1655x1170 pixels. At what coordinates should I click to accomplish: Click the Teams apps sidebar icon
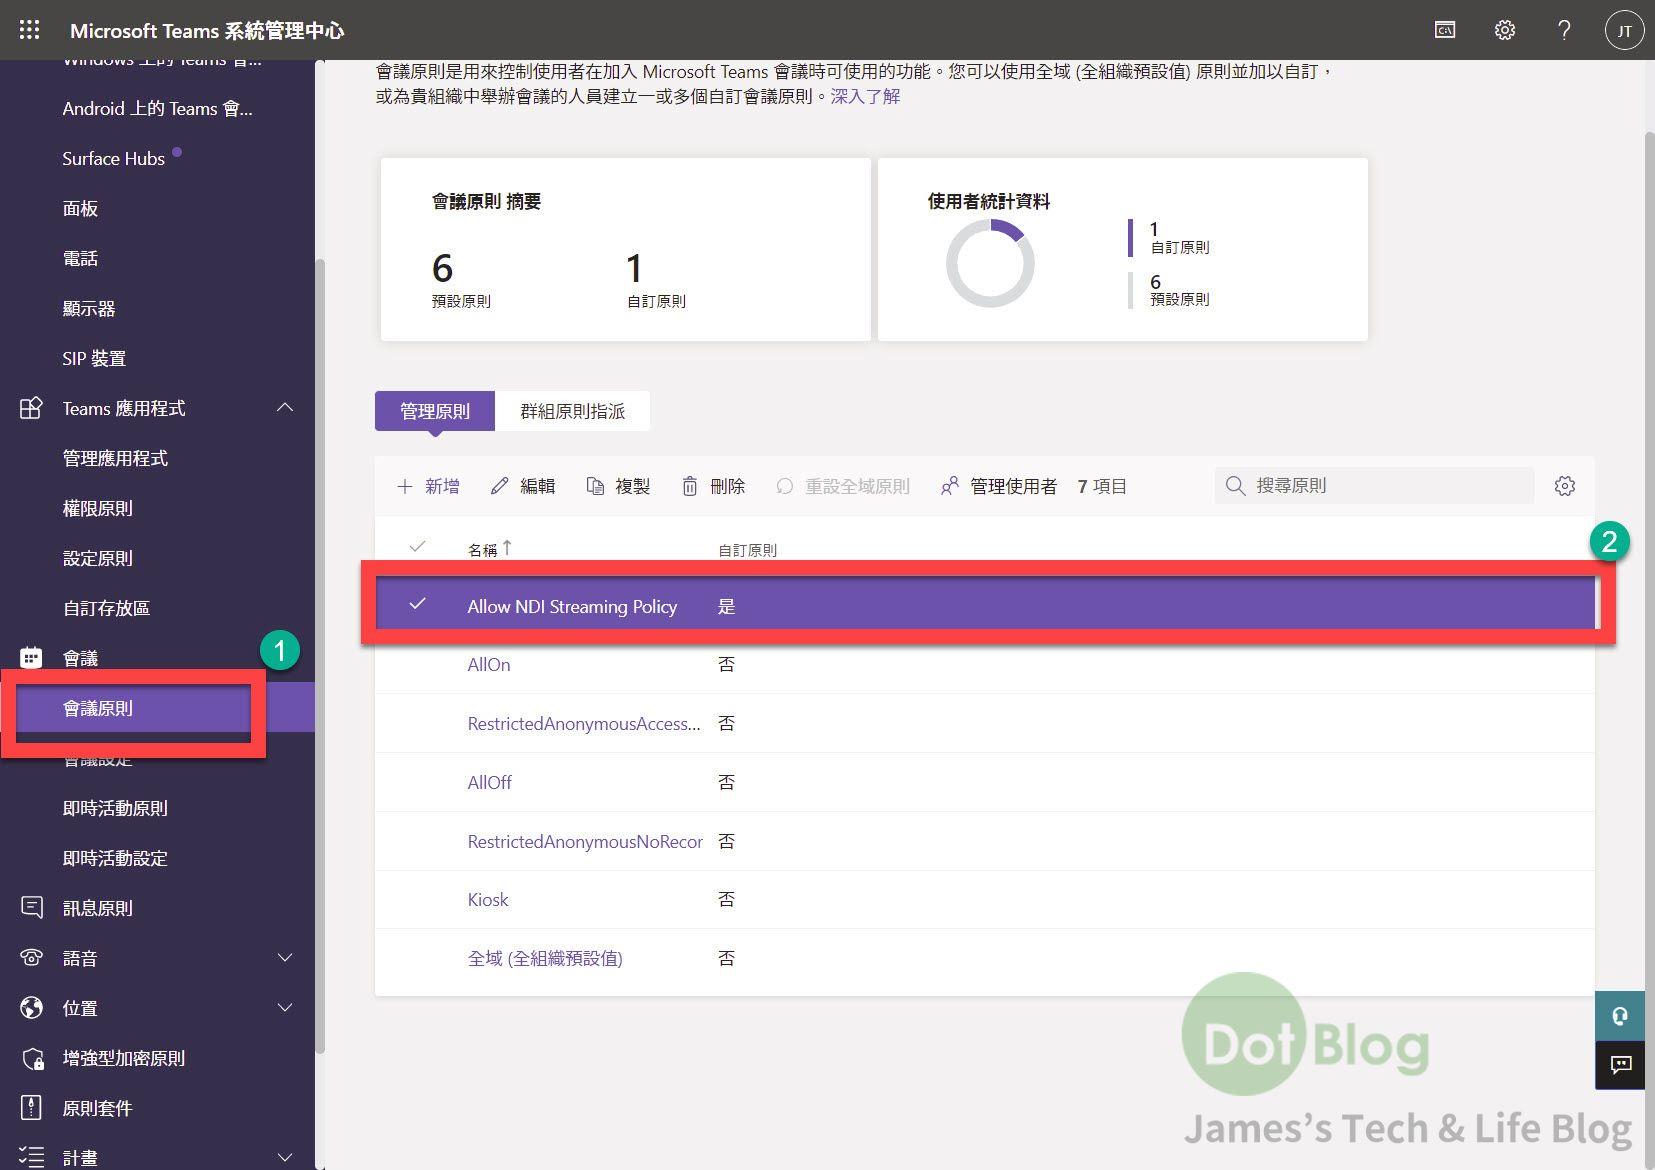[31, 408]
